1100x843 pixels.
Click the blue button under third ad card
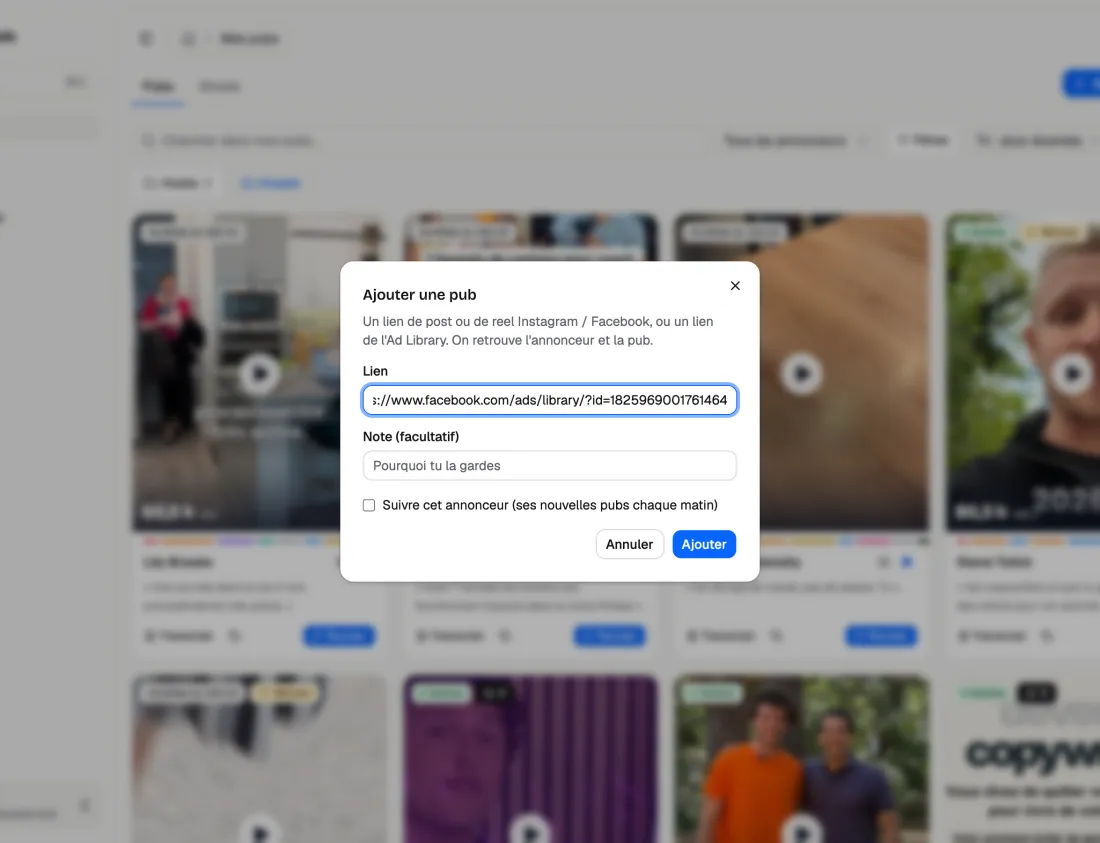(x=881, y=636)
